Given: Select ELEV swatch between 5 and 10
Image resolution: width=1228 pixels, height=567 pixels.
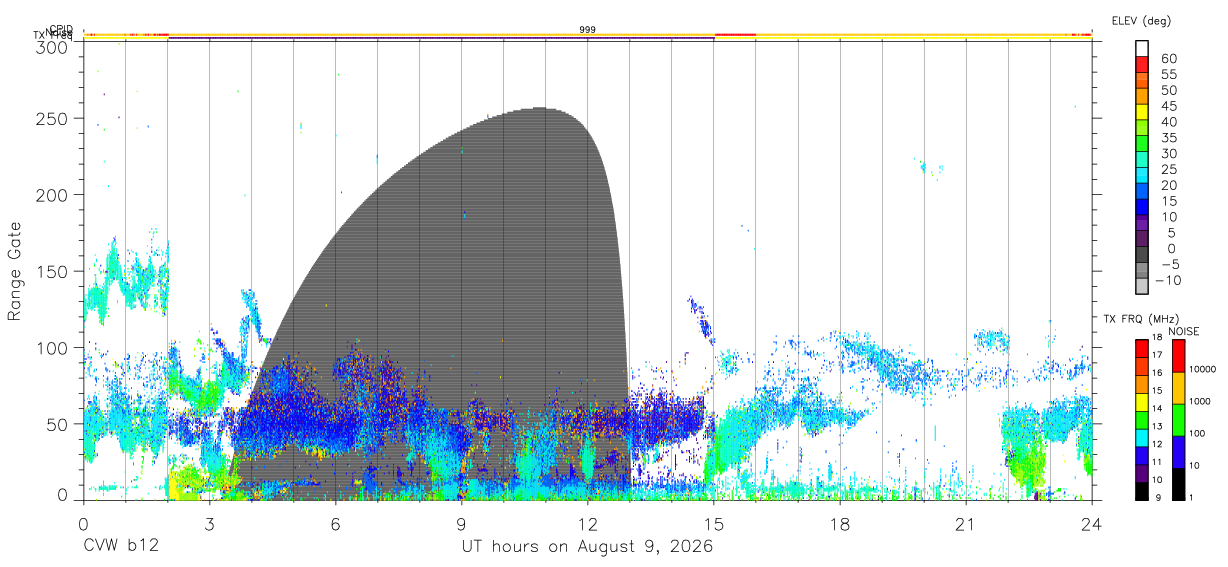Looking at the screenshot, I should 1142,224.
